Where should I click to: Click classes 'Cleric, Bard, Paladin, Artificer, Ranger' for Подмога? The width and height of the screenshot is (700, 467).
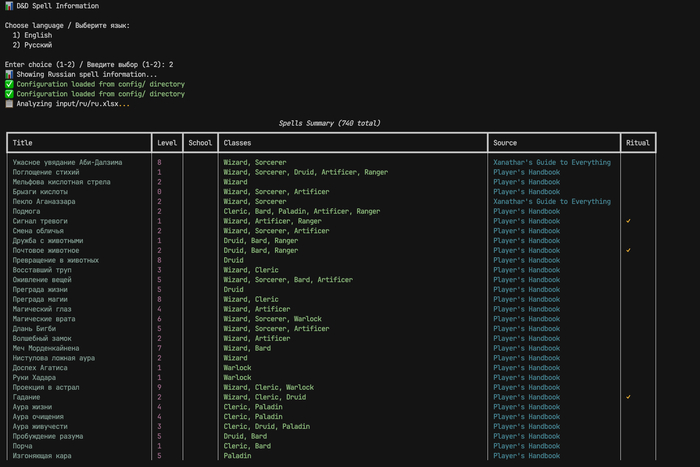pos(302,212)
